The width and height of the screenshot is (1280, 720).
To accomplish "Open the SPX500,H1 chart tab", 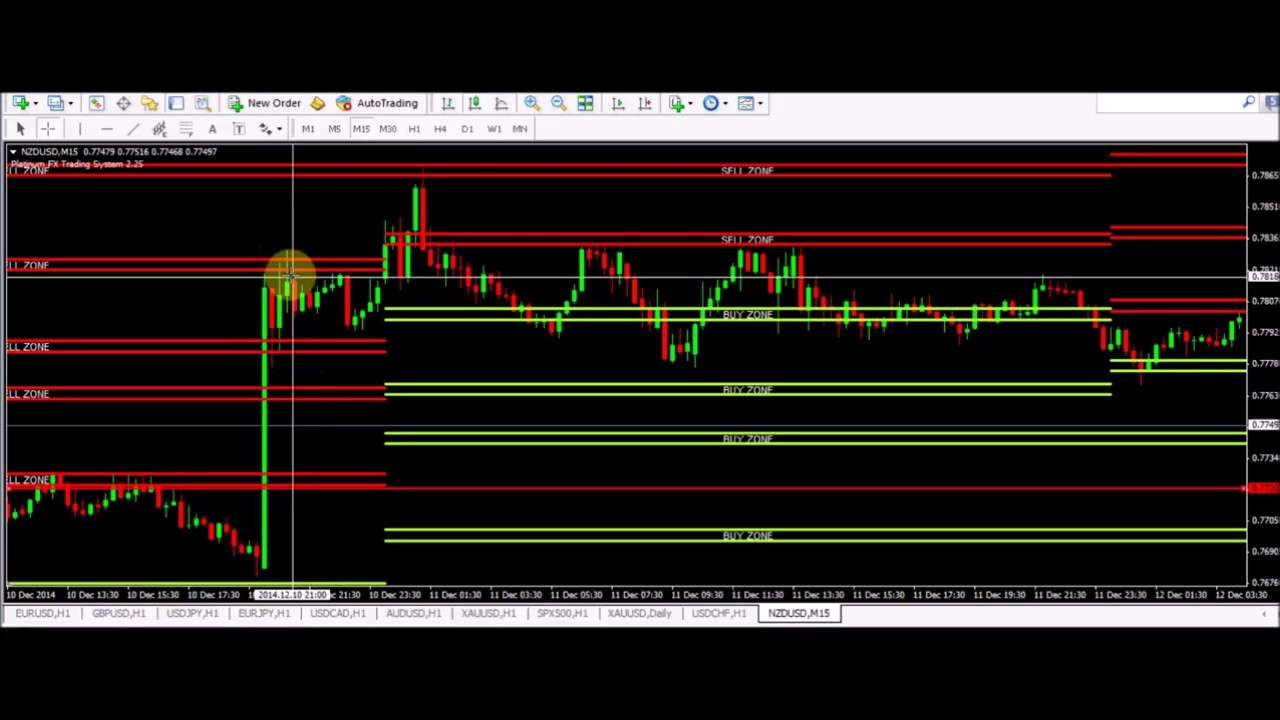I will 562,613.
